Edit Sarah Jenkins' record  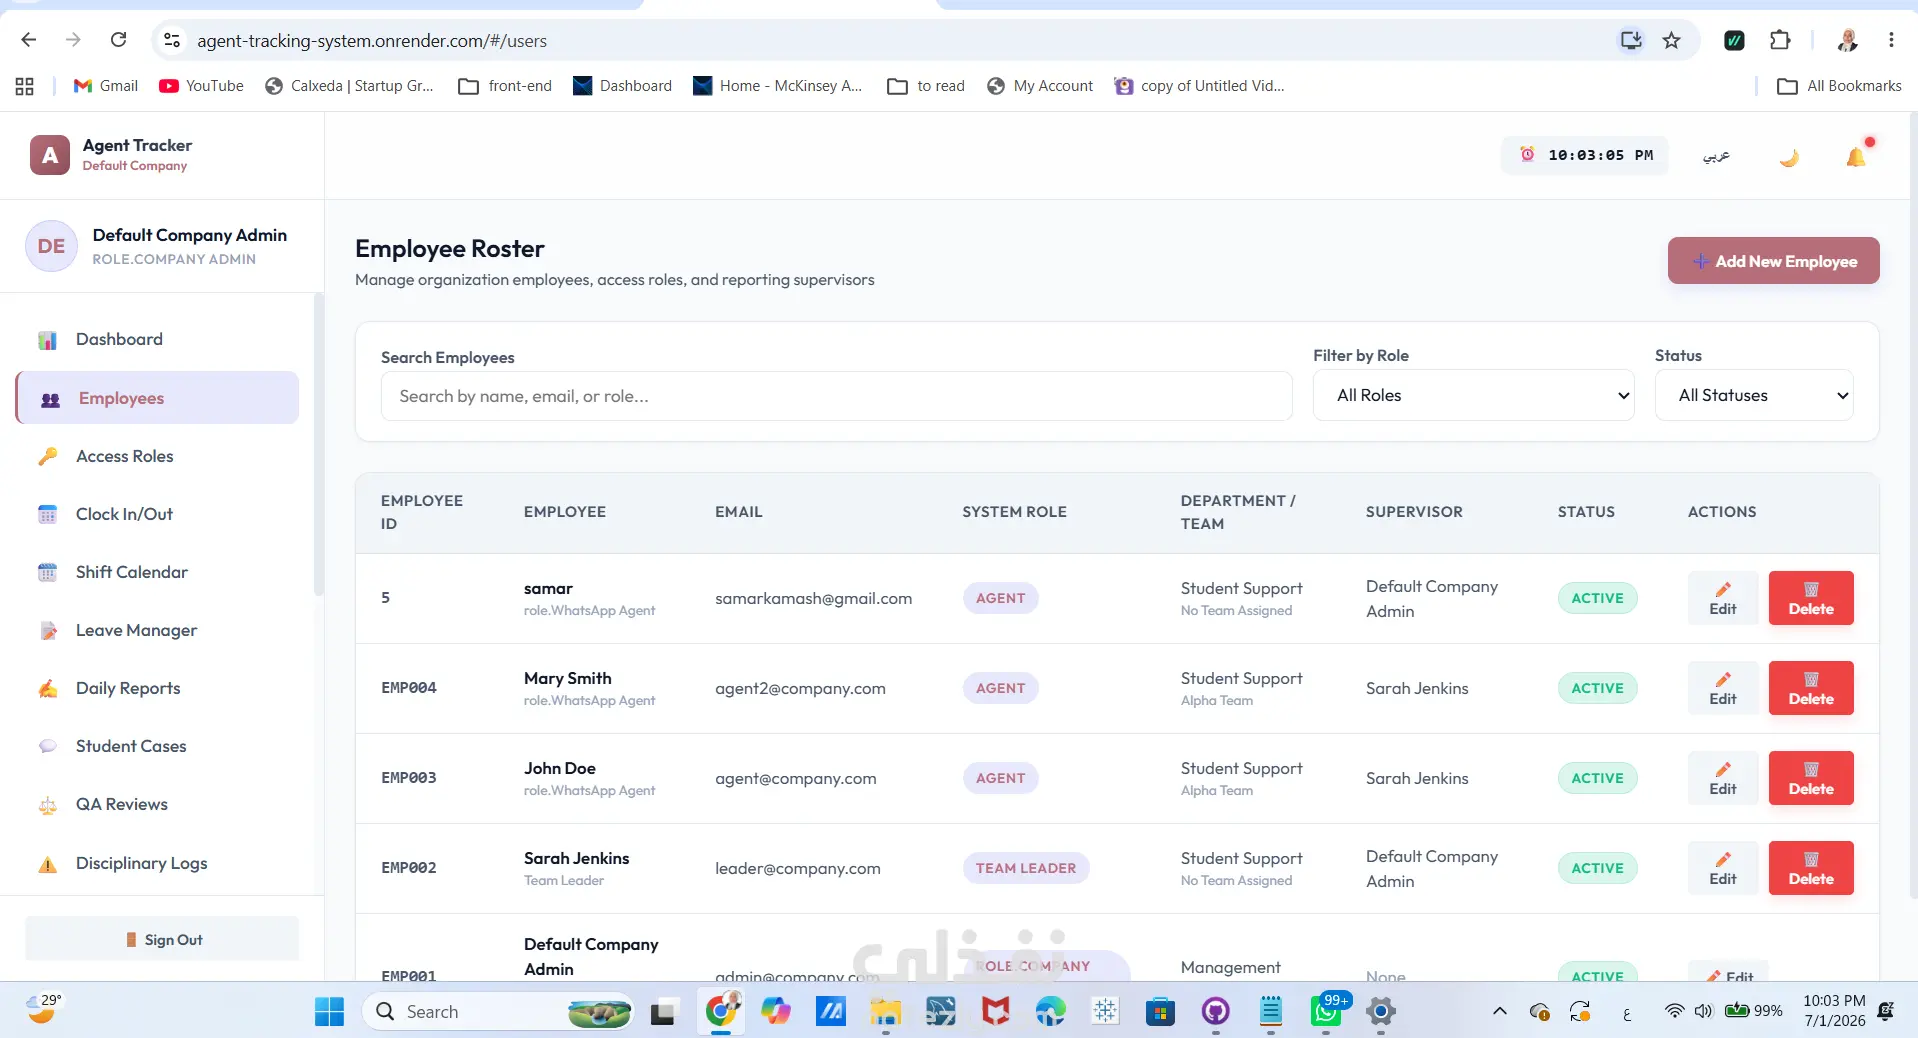point(1722,868)
